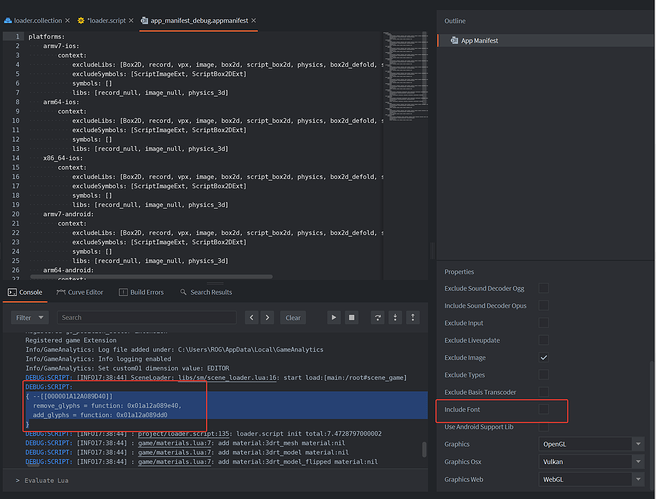The height and width of the screenshot is (499, 656).
Task: Open the Search Results tab
Action: [206, 292]
